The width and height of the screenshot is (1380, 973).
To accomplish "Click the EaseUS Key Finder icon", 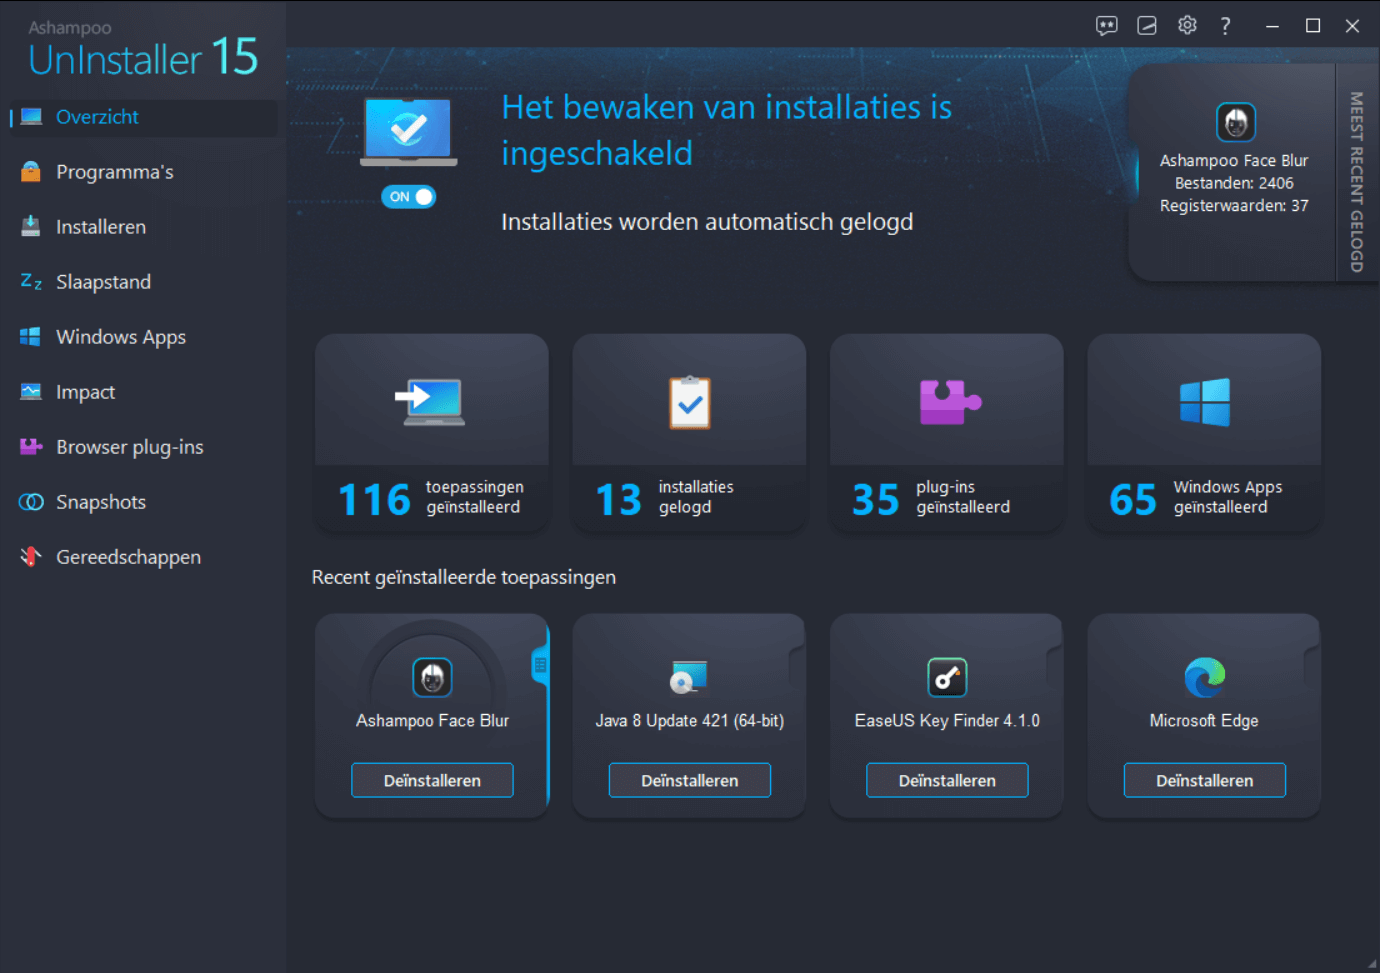I will (947, 678).
